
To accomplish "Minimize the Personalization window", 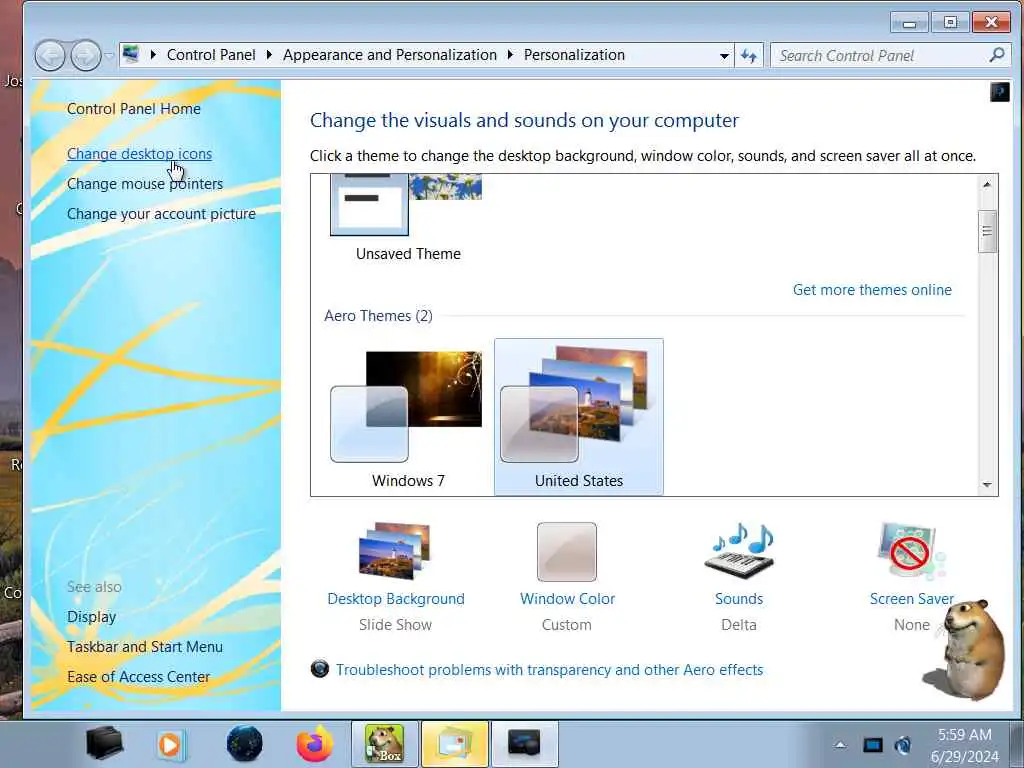I will (x=908, y=23).
